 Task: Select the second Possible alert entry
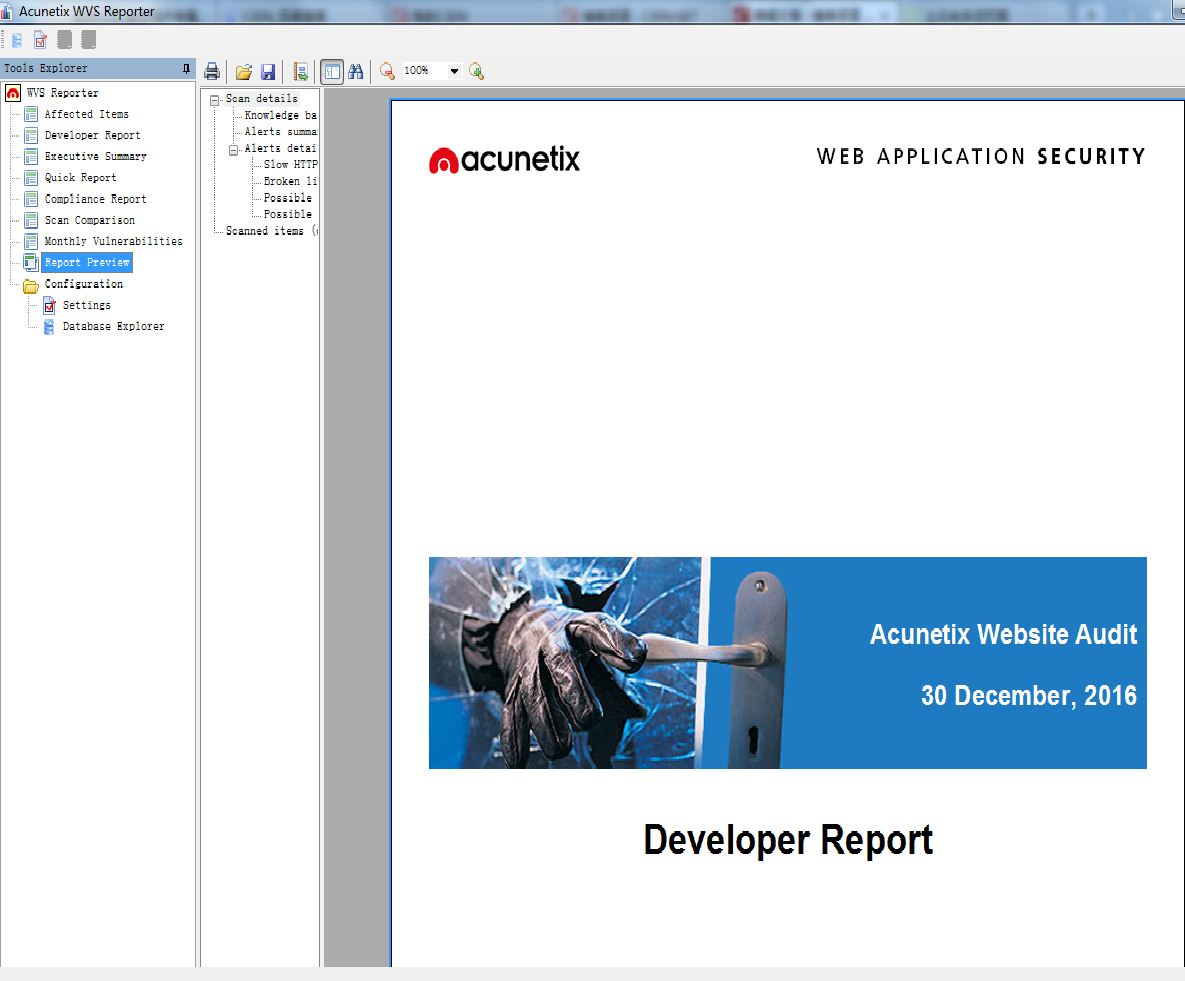point(288,215)
